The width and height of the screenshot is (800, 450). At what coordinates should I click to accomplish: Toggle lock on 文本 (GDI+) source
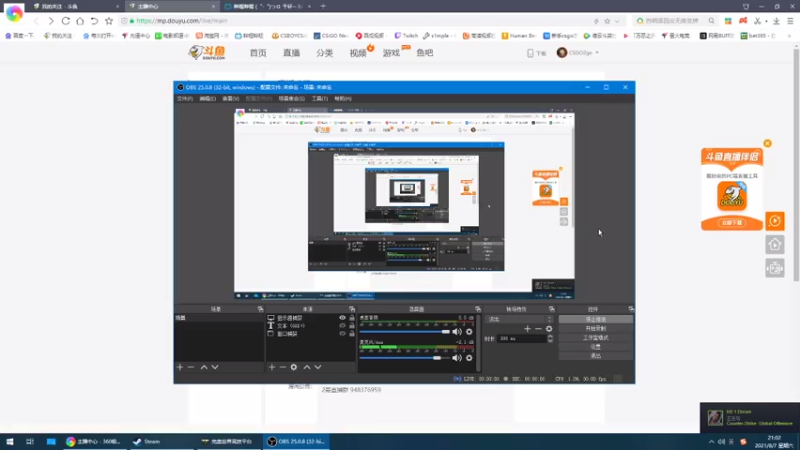coord(352,326)
